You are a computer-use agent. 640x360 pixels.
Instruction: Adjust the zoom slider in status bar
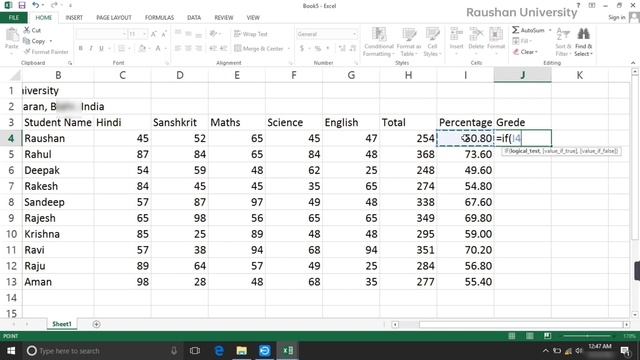(587, 336)
